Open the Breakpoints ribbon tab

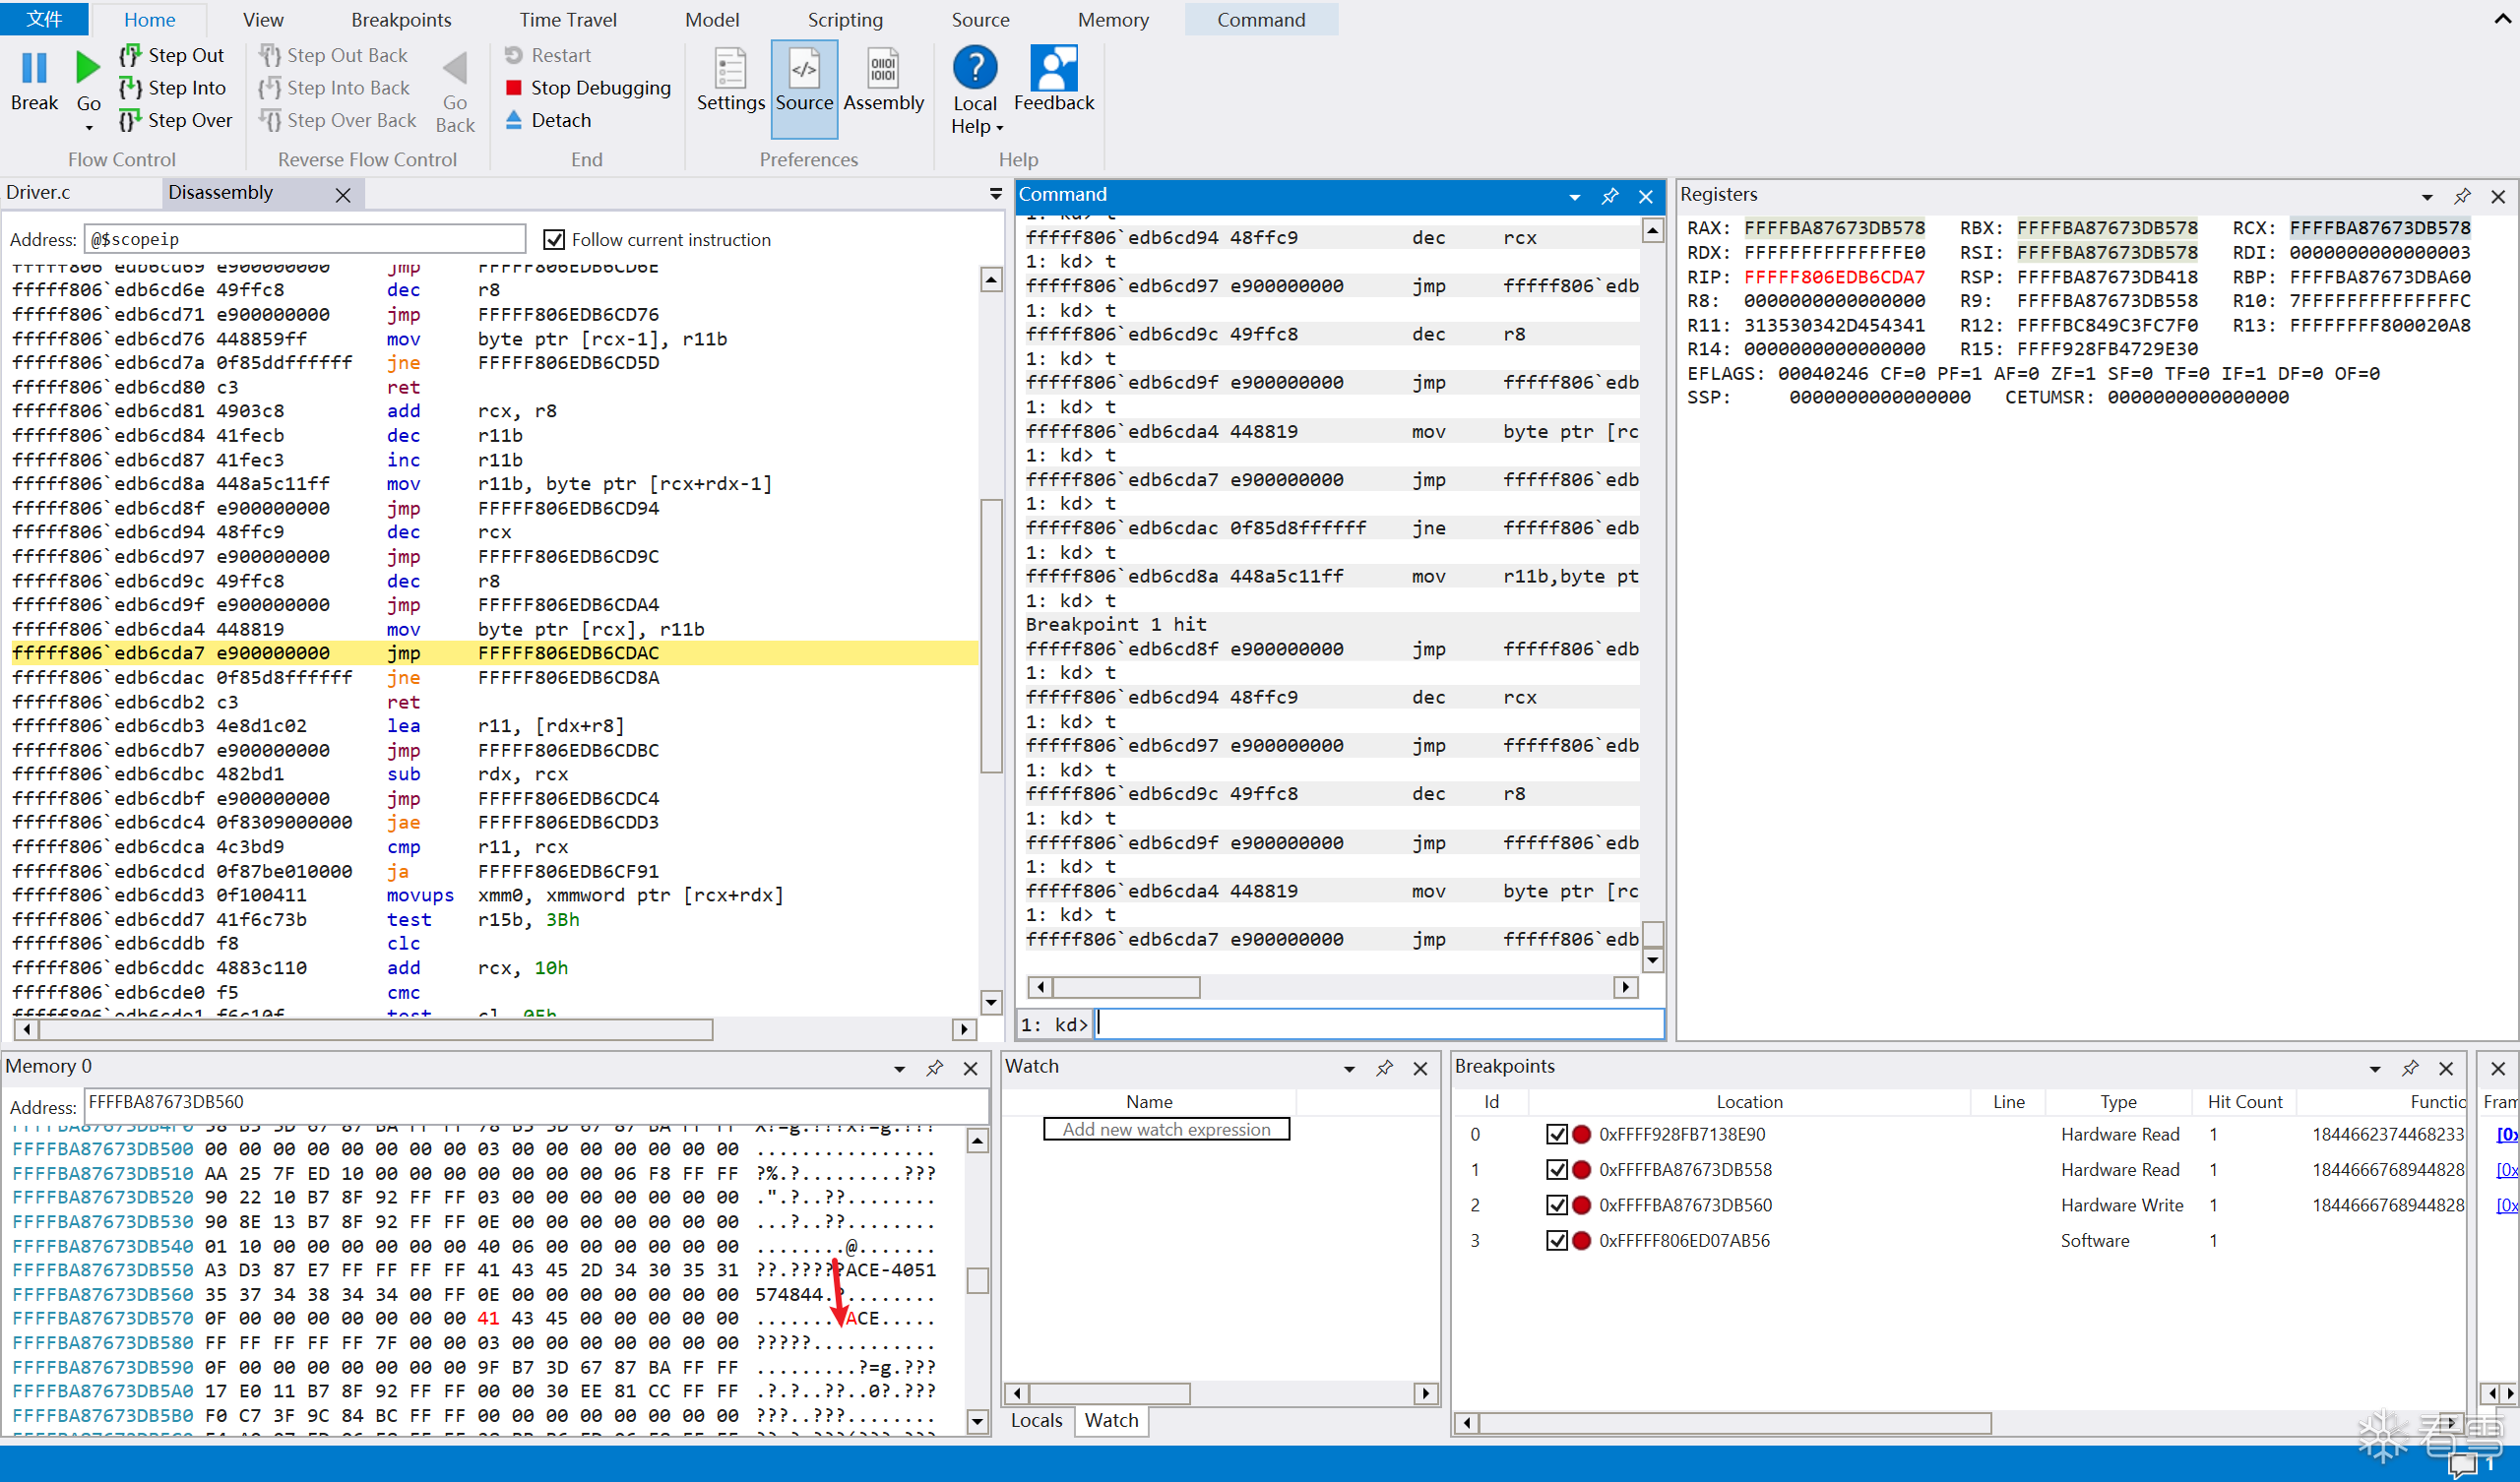401,20
